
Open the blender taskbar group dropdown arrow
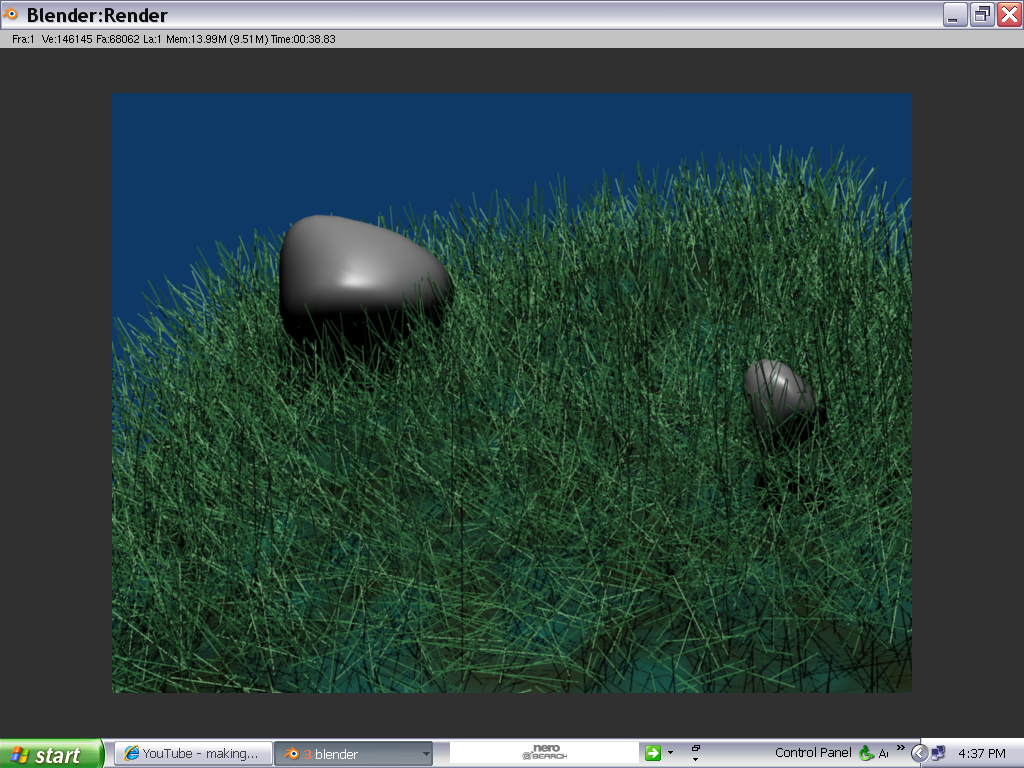click(426, 754)
